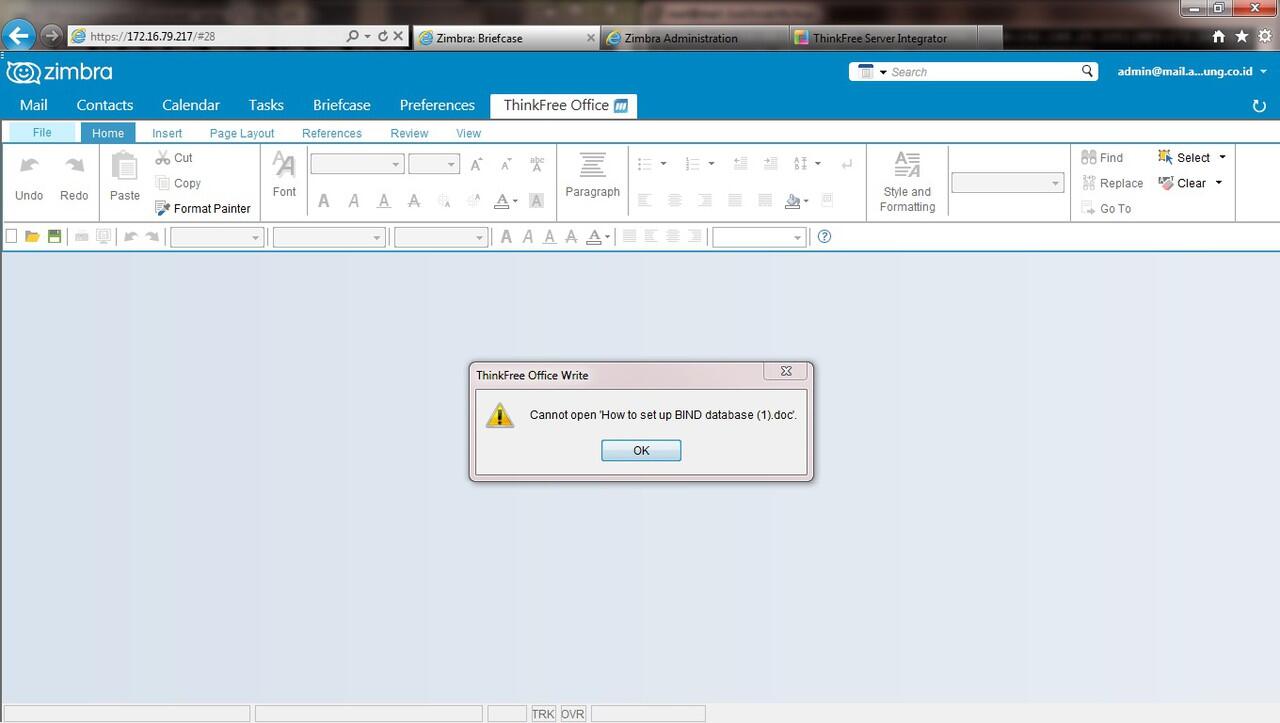The width and height of the screenshot is (1280, 723).
Task: Switch to References ribbon tab
Action: click(x=332, y=133)
